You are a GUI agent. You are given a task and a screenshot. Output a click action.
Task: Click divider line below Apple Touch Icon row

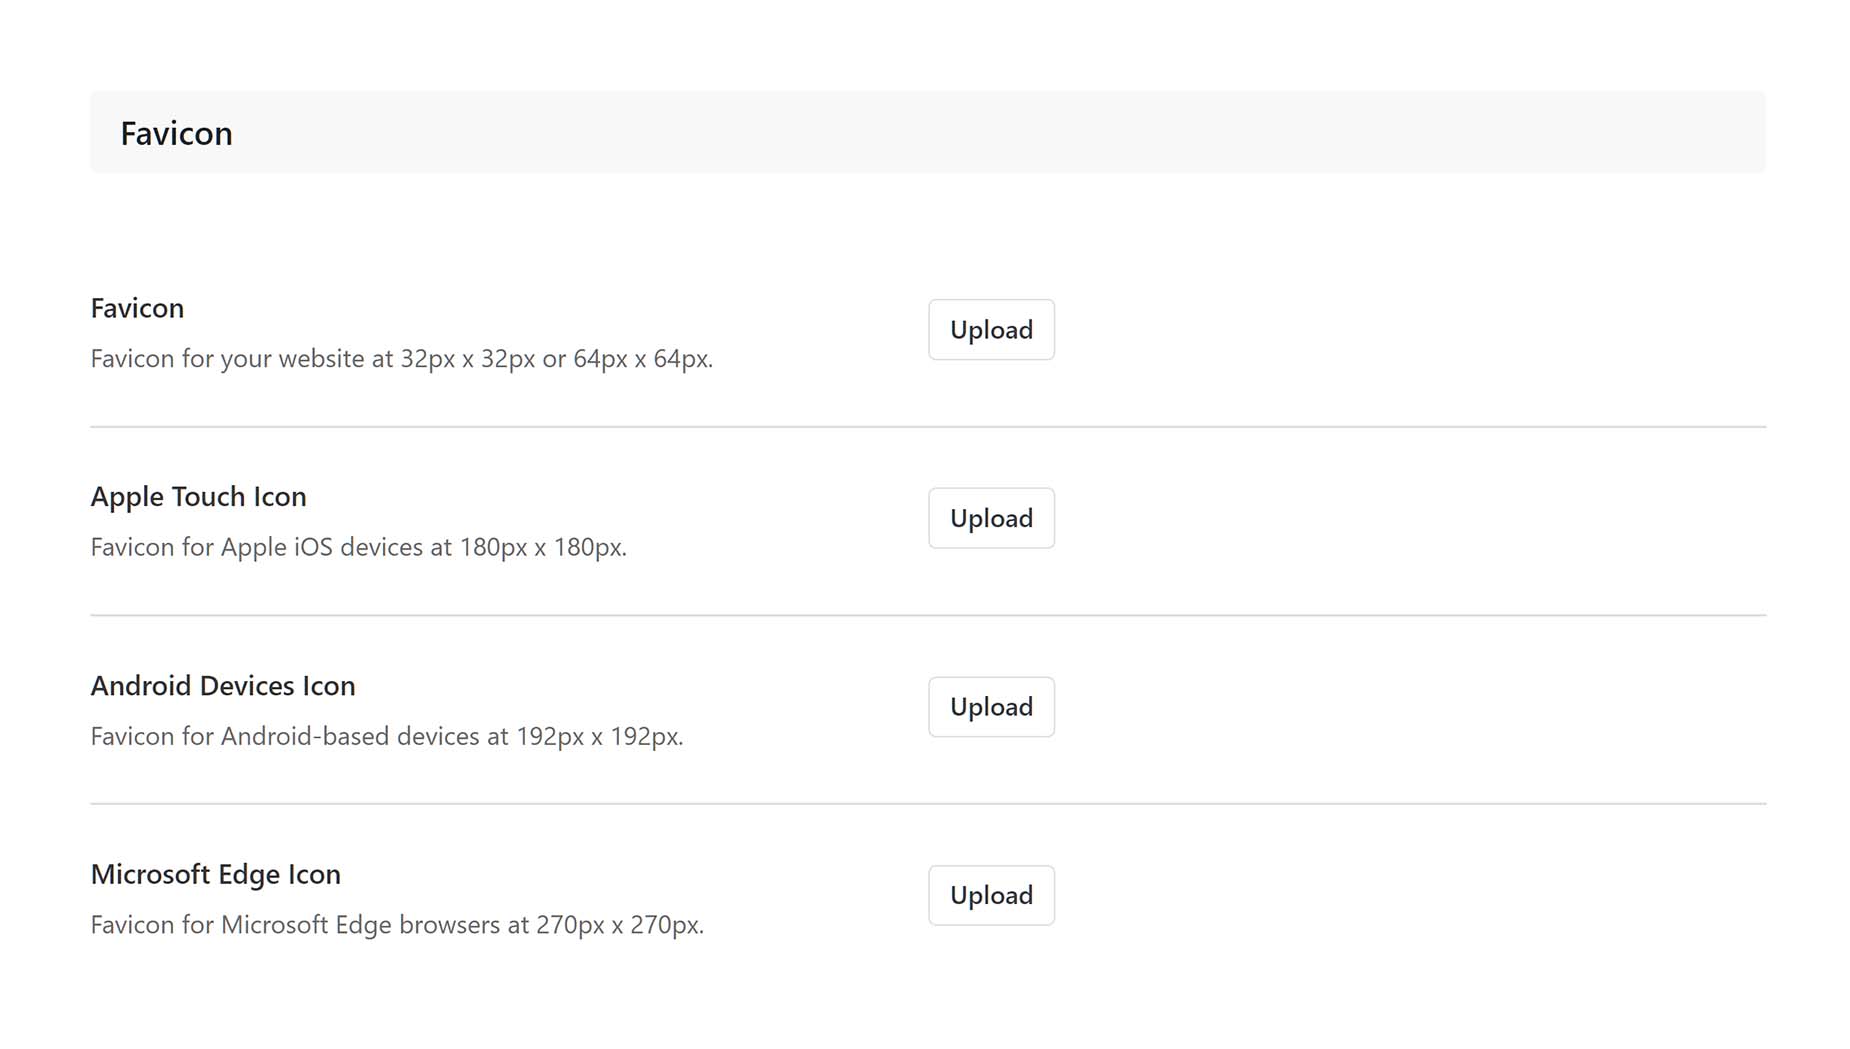point(928,615)
